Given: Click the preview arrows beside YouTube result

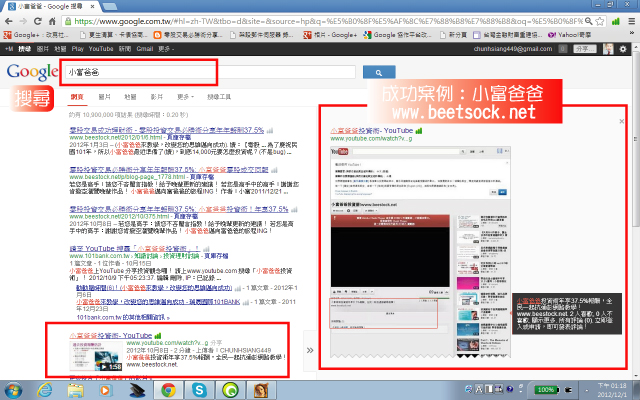Looking at the screenshot, I should (310, 350).
